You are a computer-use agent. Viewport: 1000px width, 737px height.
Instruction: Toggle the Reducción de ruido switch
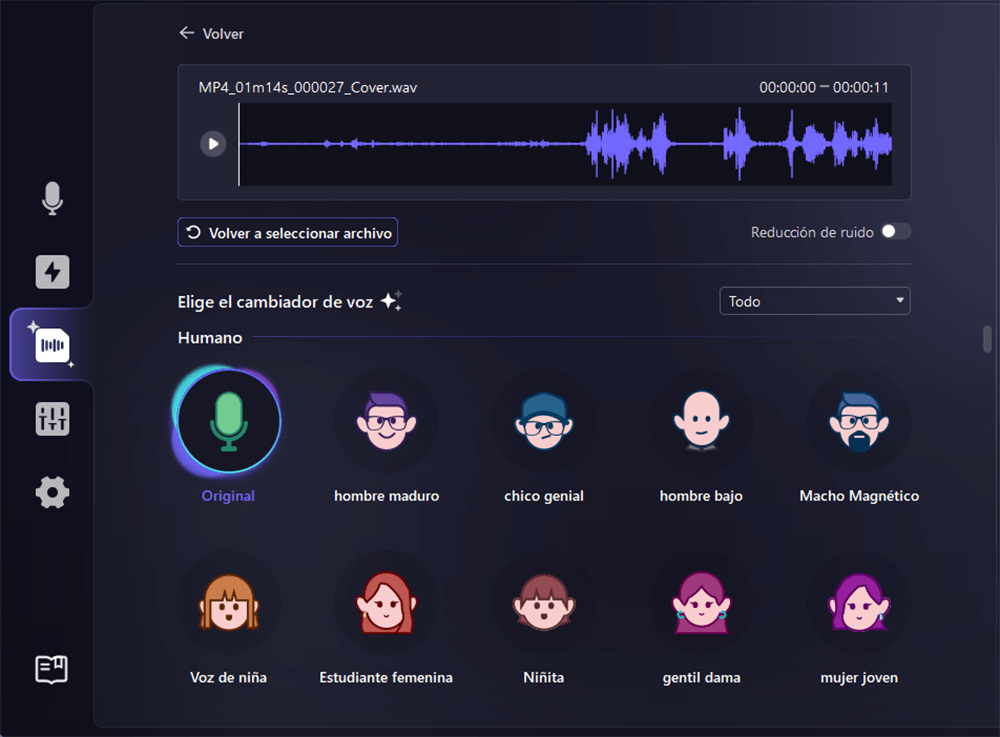(895, 232)
